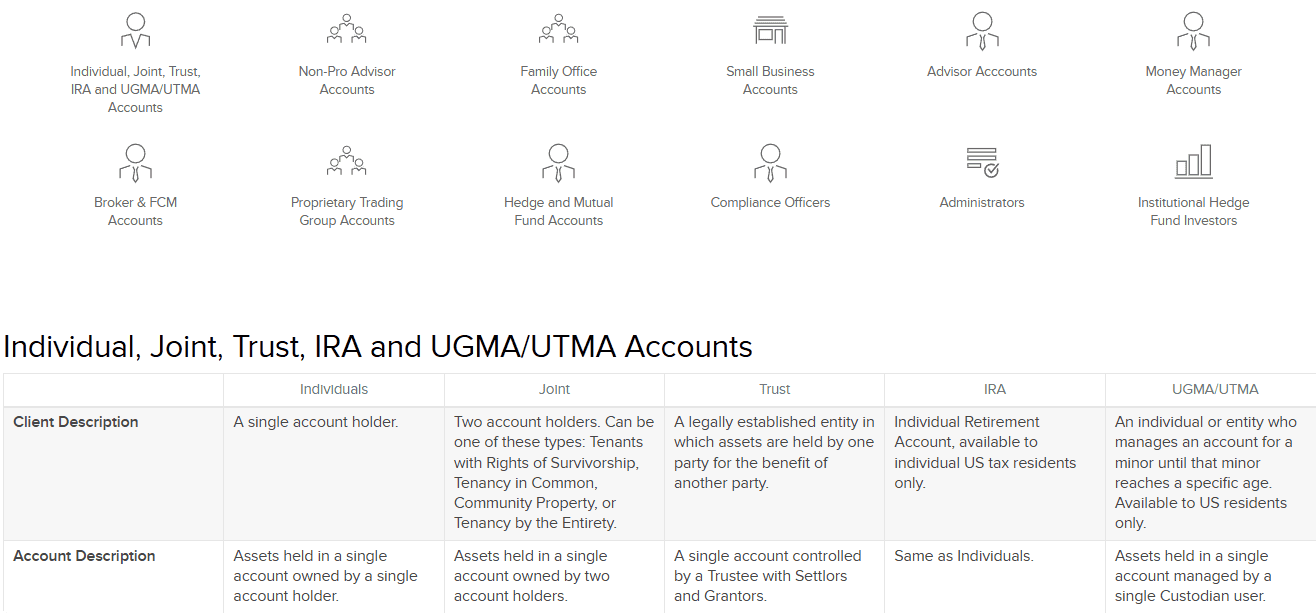Click the Proprietary Trading Group Accounts icon
Image resolution: width=1316 pixels, height=613 pixels.
(x=347, y=161)
